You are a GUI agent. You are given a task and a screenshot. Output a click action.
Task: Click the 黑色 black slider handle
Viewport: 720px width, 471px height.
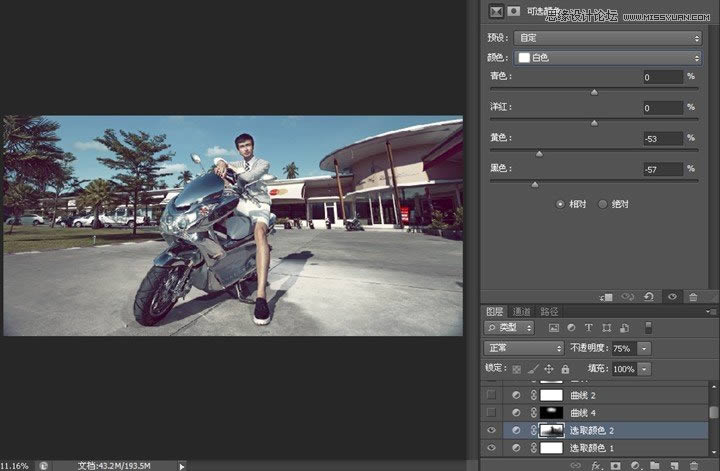(535, 185)
